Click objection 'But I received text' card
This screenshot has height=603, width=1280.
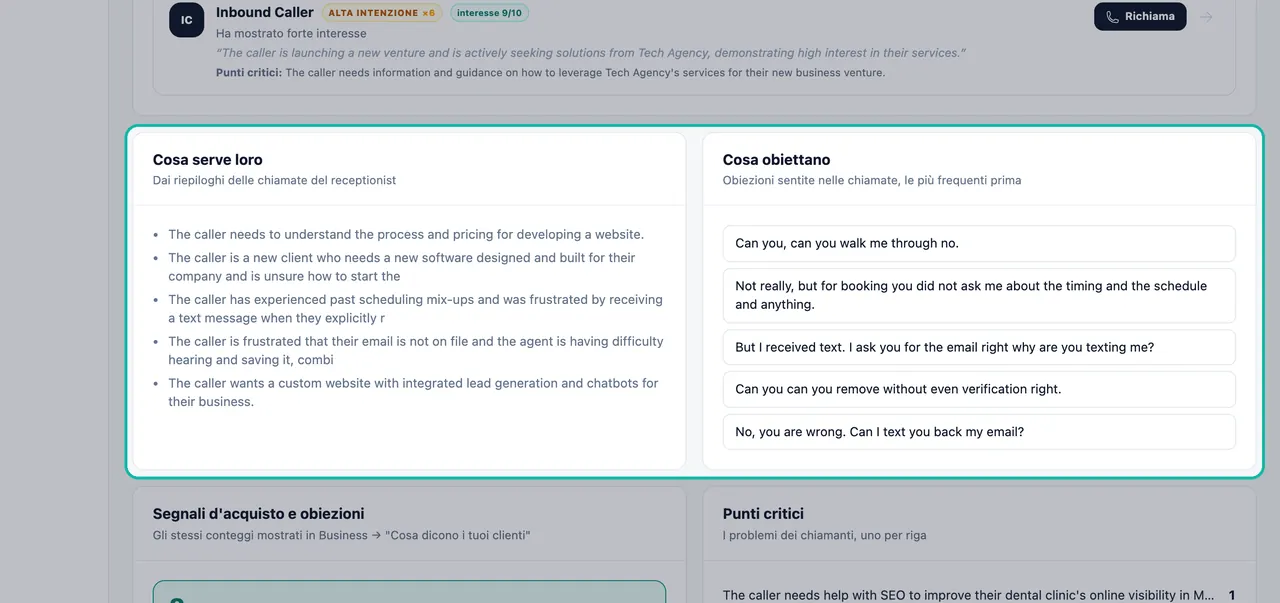pyautogui.click(x=979, y=347)
